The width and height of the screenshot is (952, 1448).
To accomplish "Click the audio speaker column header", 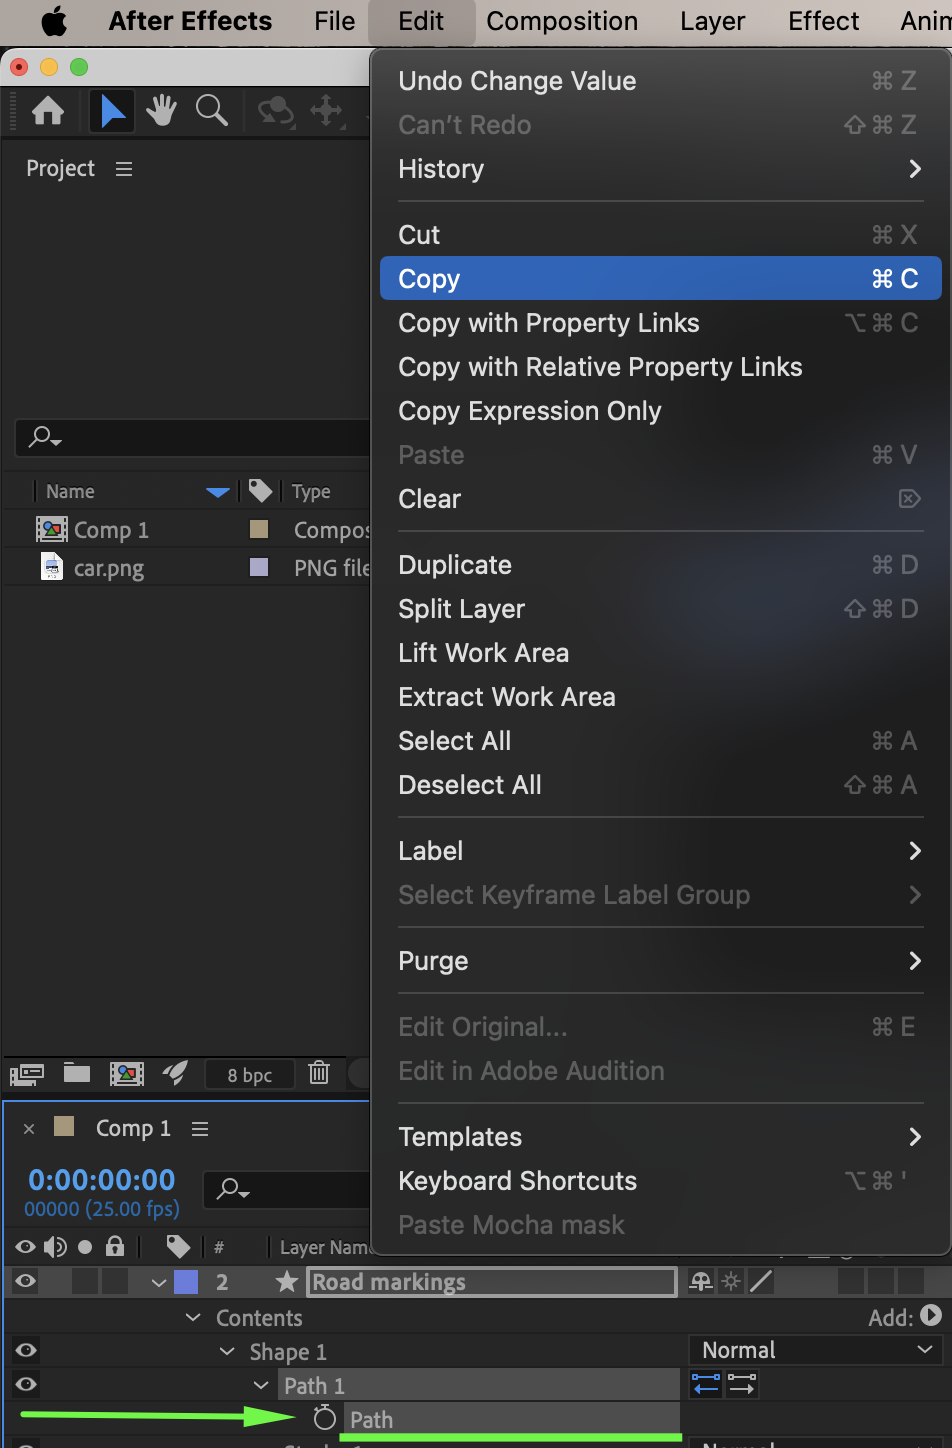I will pyautogui.click(x=55, y=1246).
